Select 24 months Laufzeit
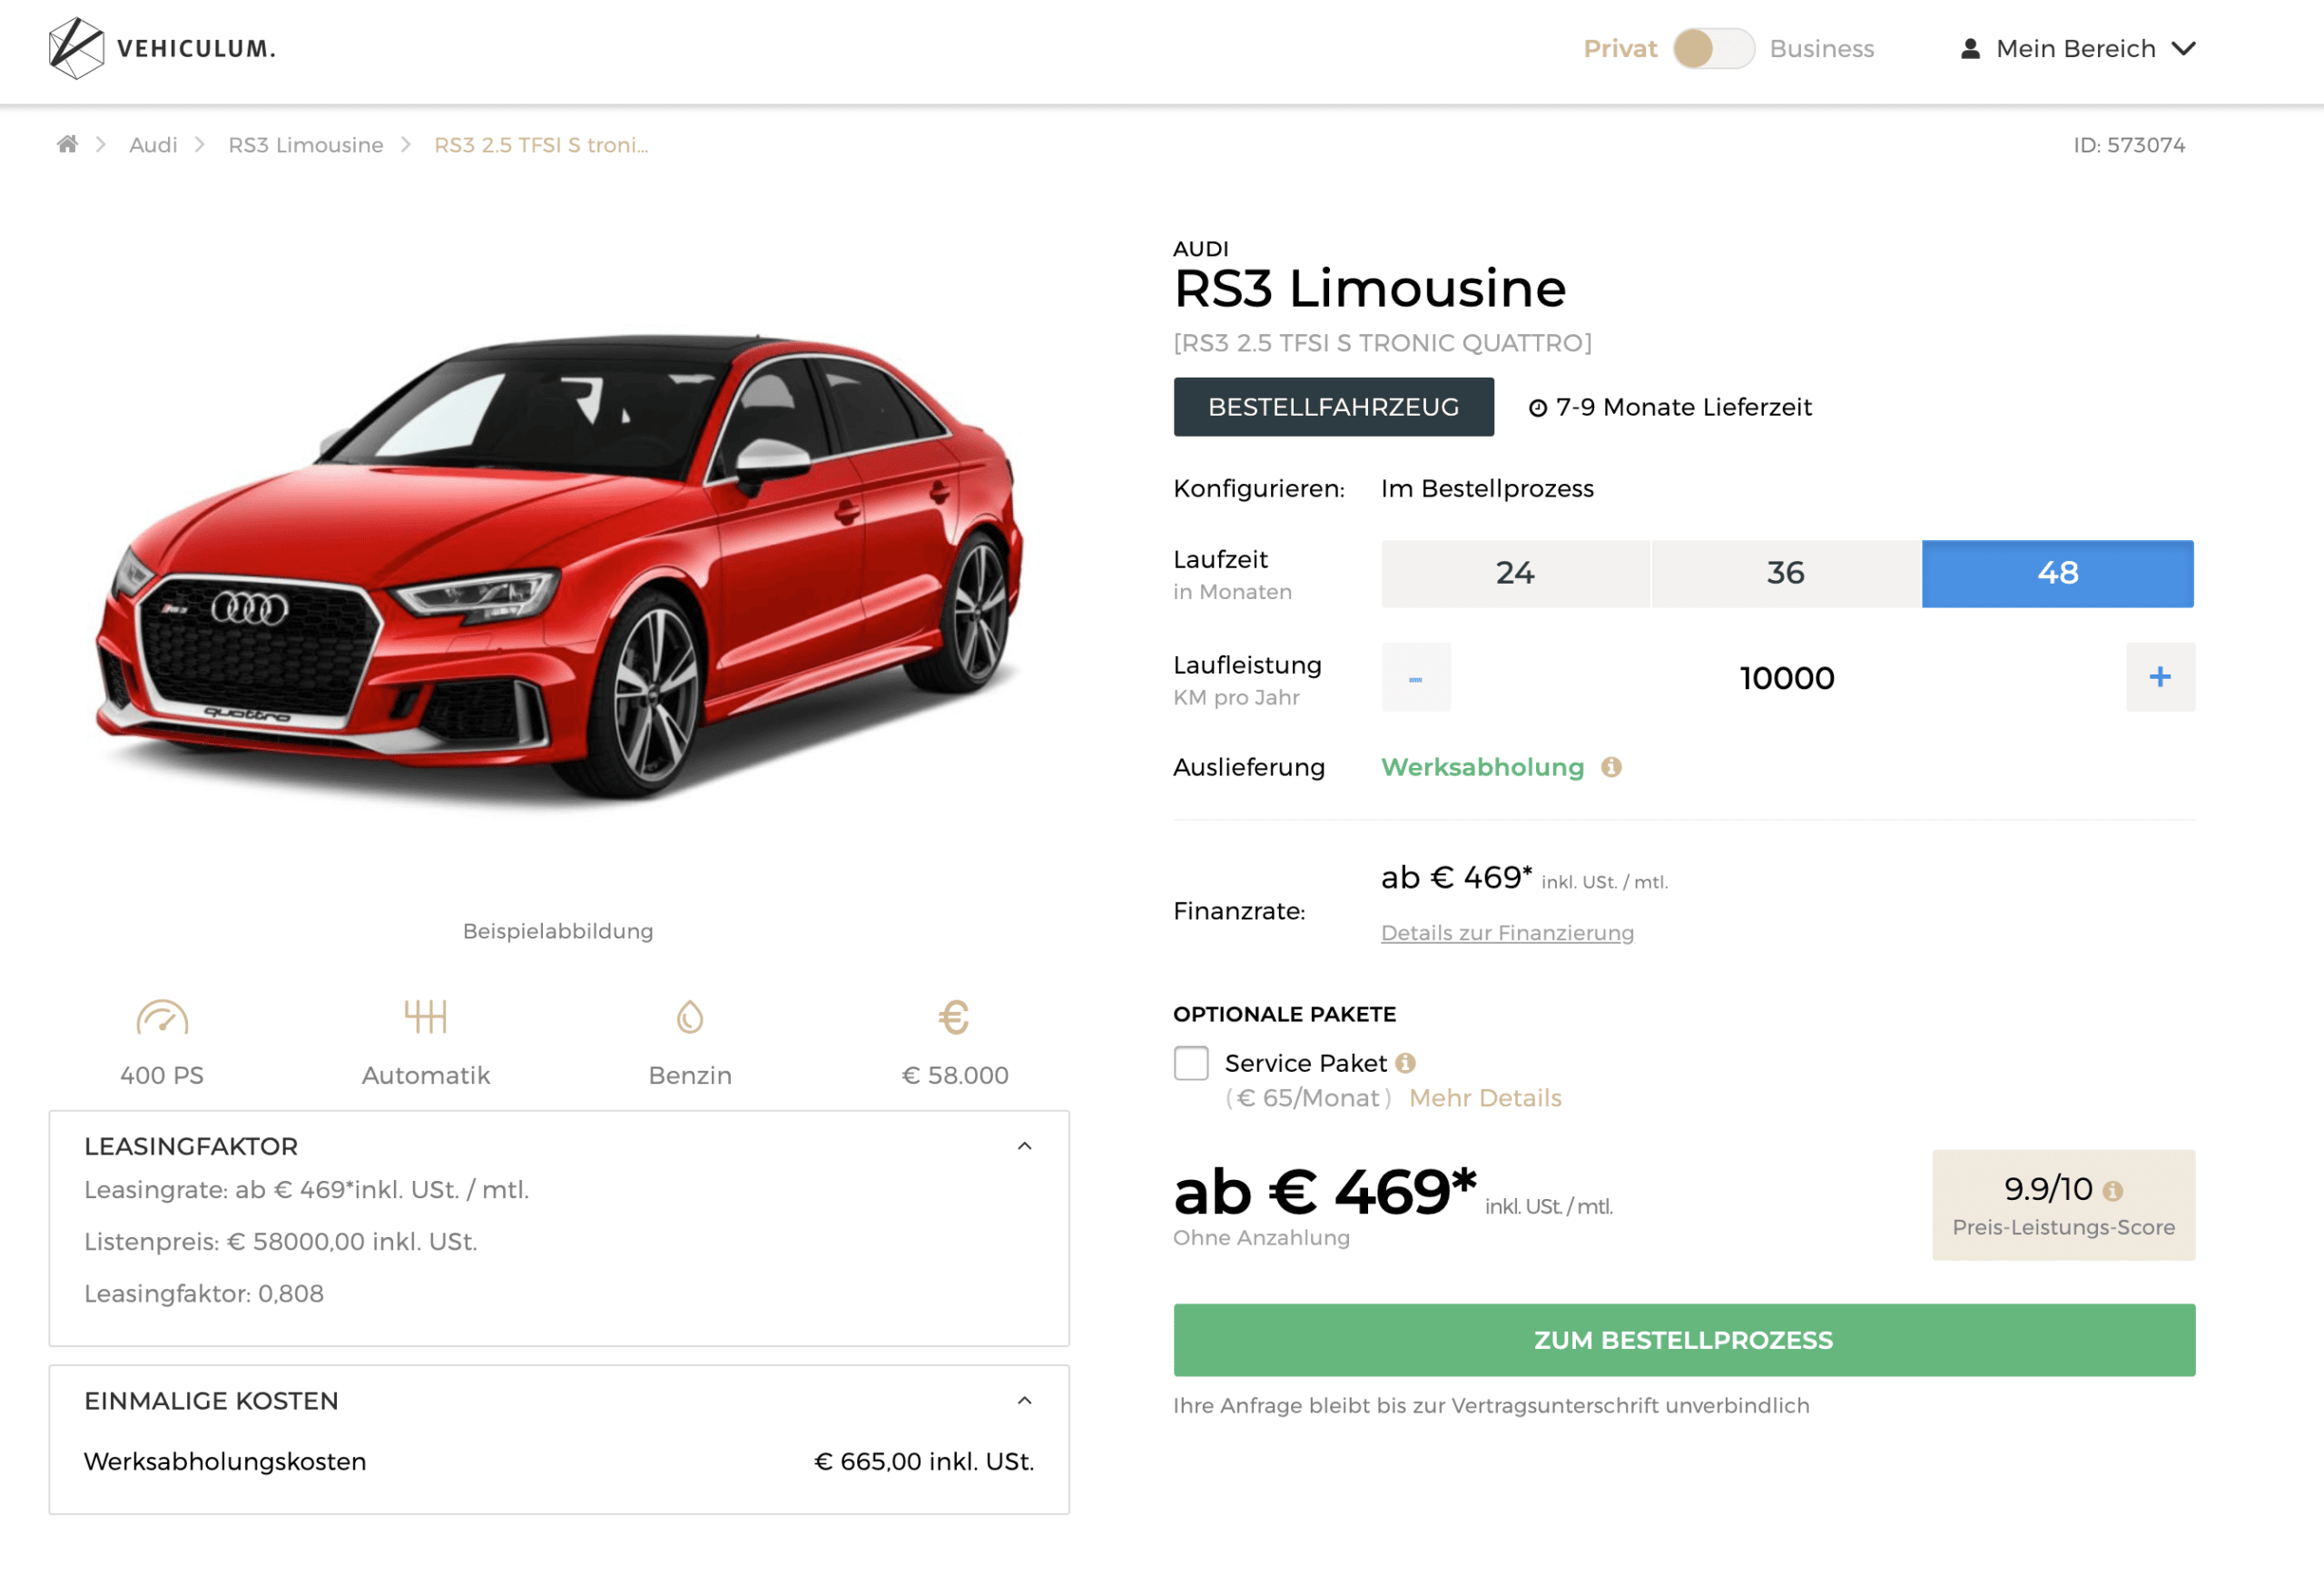 (1515, 573)
